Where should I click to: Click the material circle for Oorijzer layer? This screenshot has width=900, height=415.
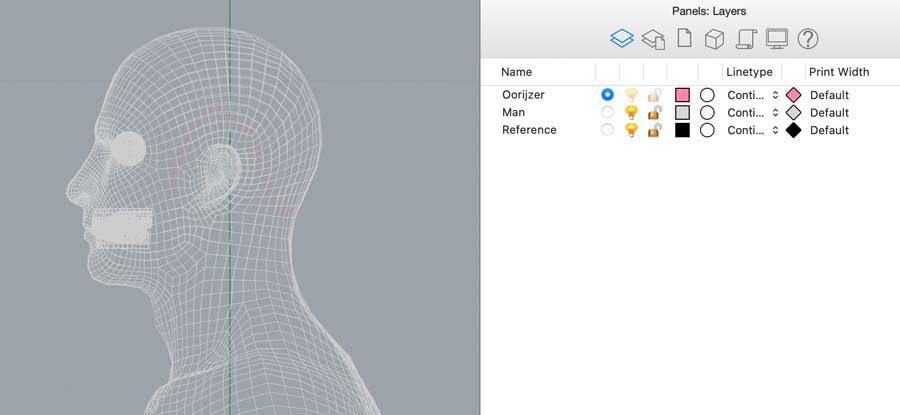tap(707, 95)
